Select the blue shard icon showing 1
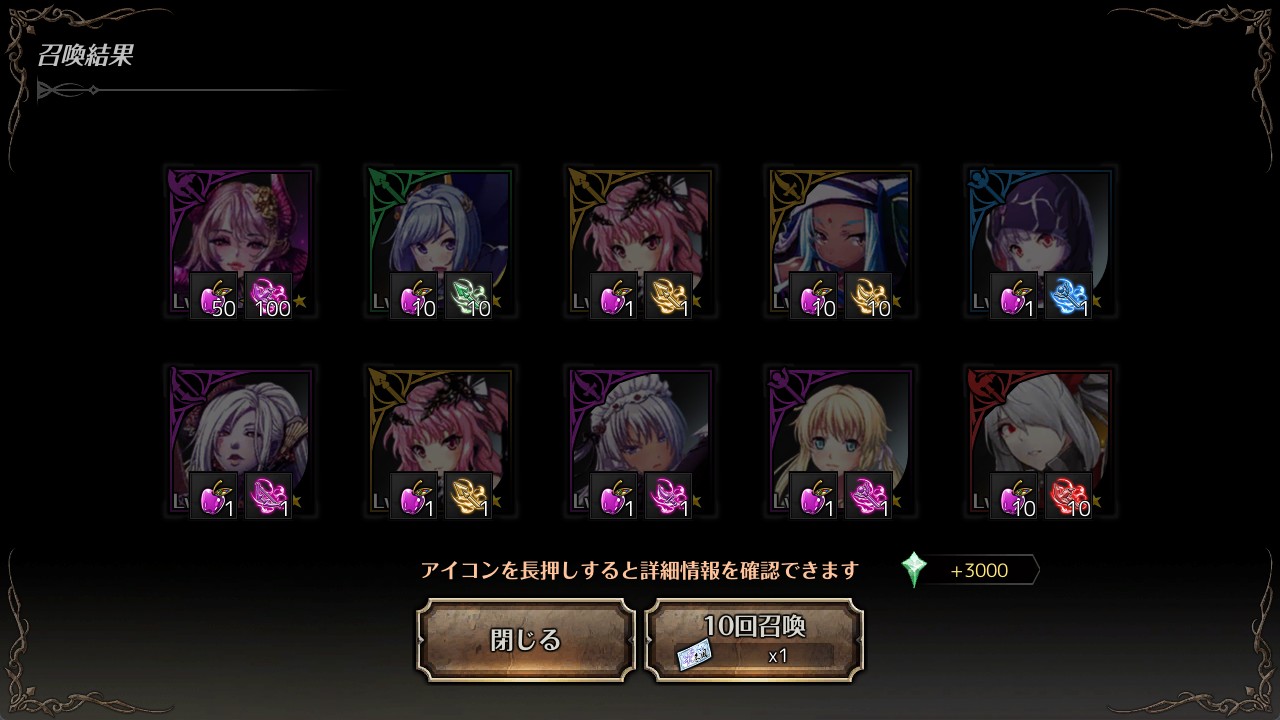Viewport: 1280px width, 720px height. pos(1069,296)
